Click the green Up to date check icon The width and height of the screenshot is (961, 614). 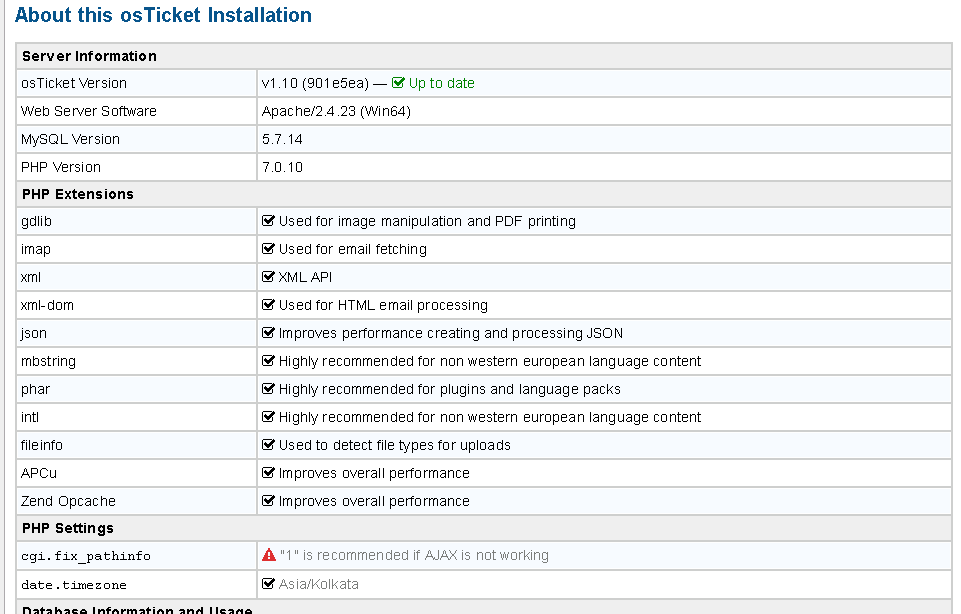pyautogui.click(x=398, y=83)
